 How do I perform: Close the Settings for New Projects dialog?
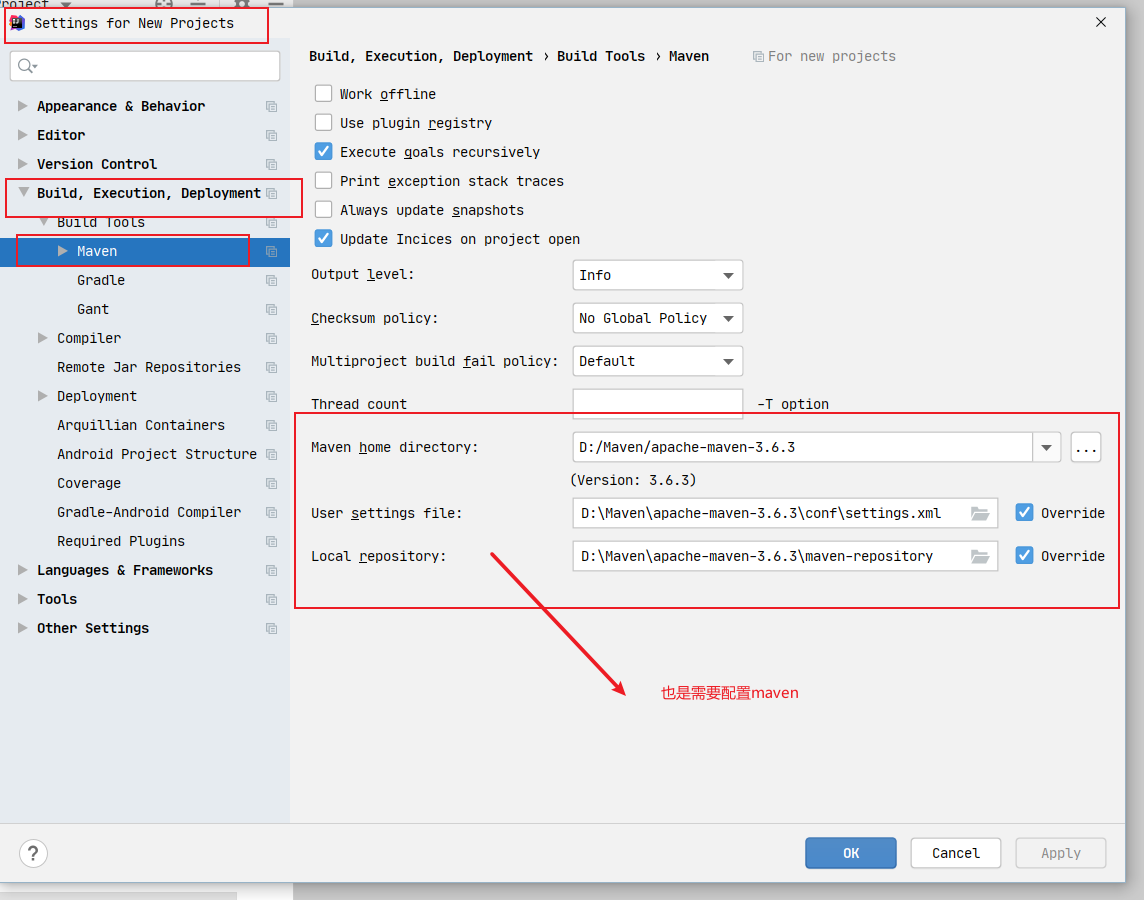click(1101, 23)
